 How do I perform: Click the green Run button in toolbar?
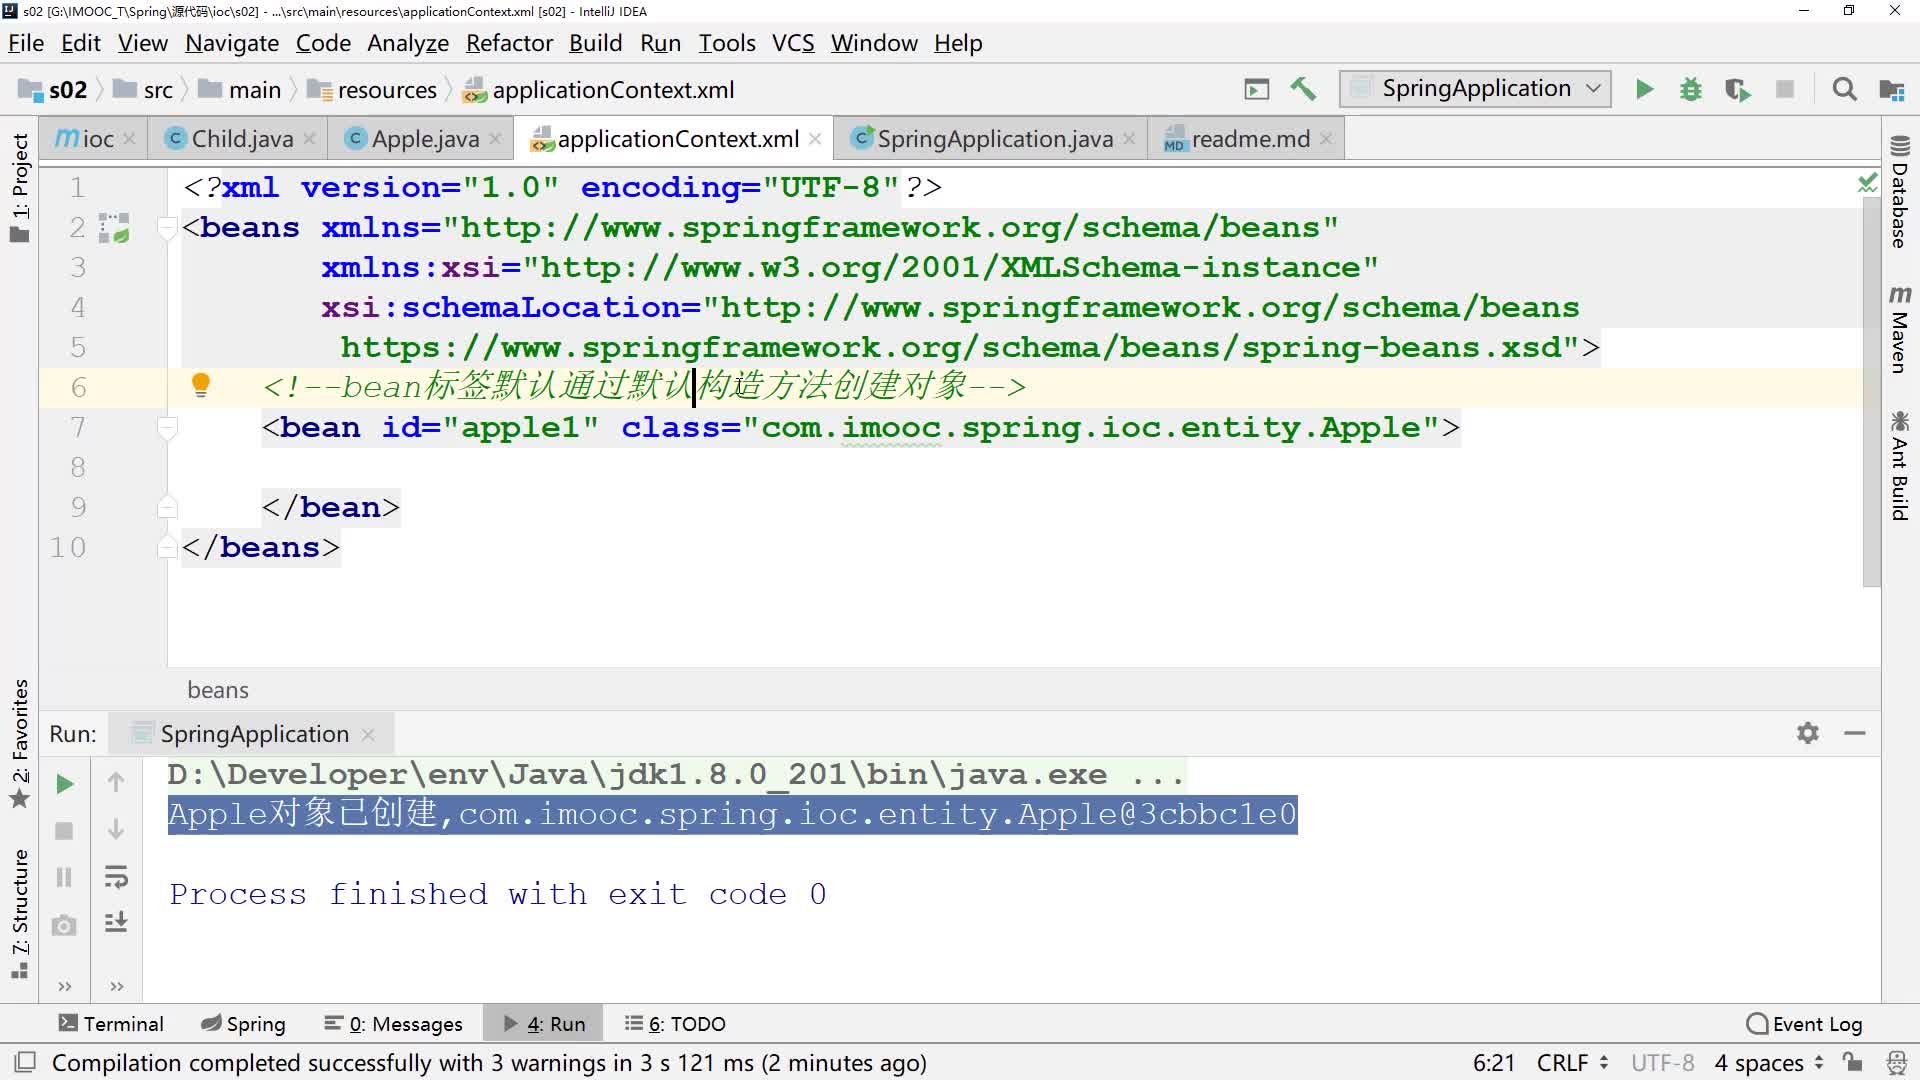click(x=1644, y=89)
